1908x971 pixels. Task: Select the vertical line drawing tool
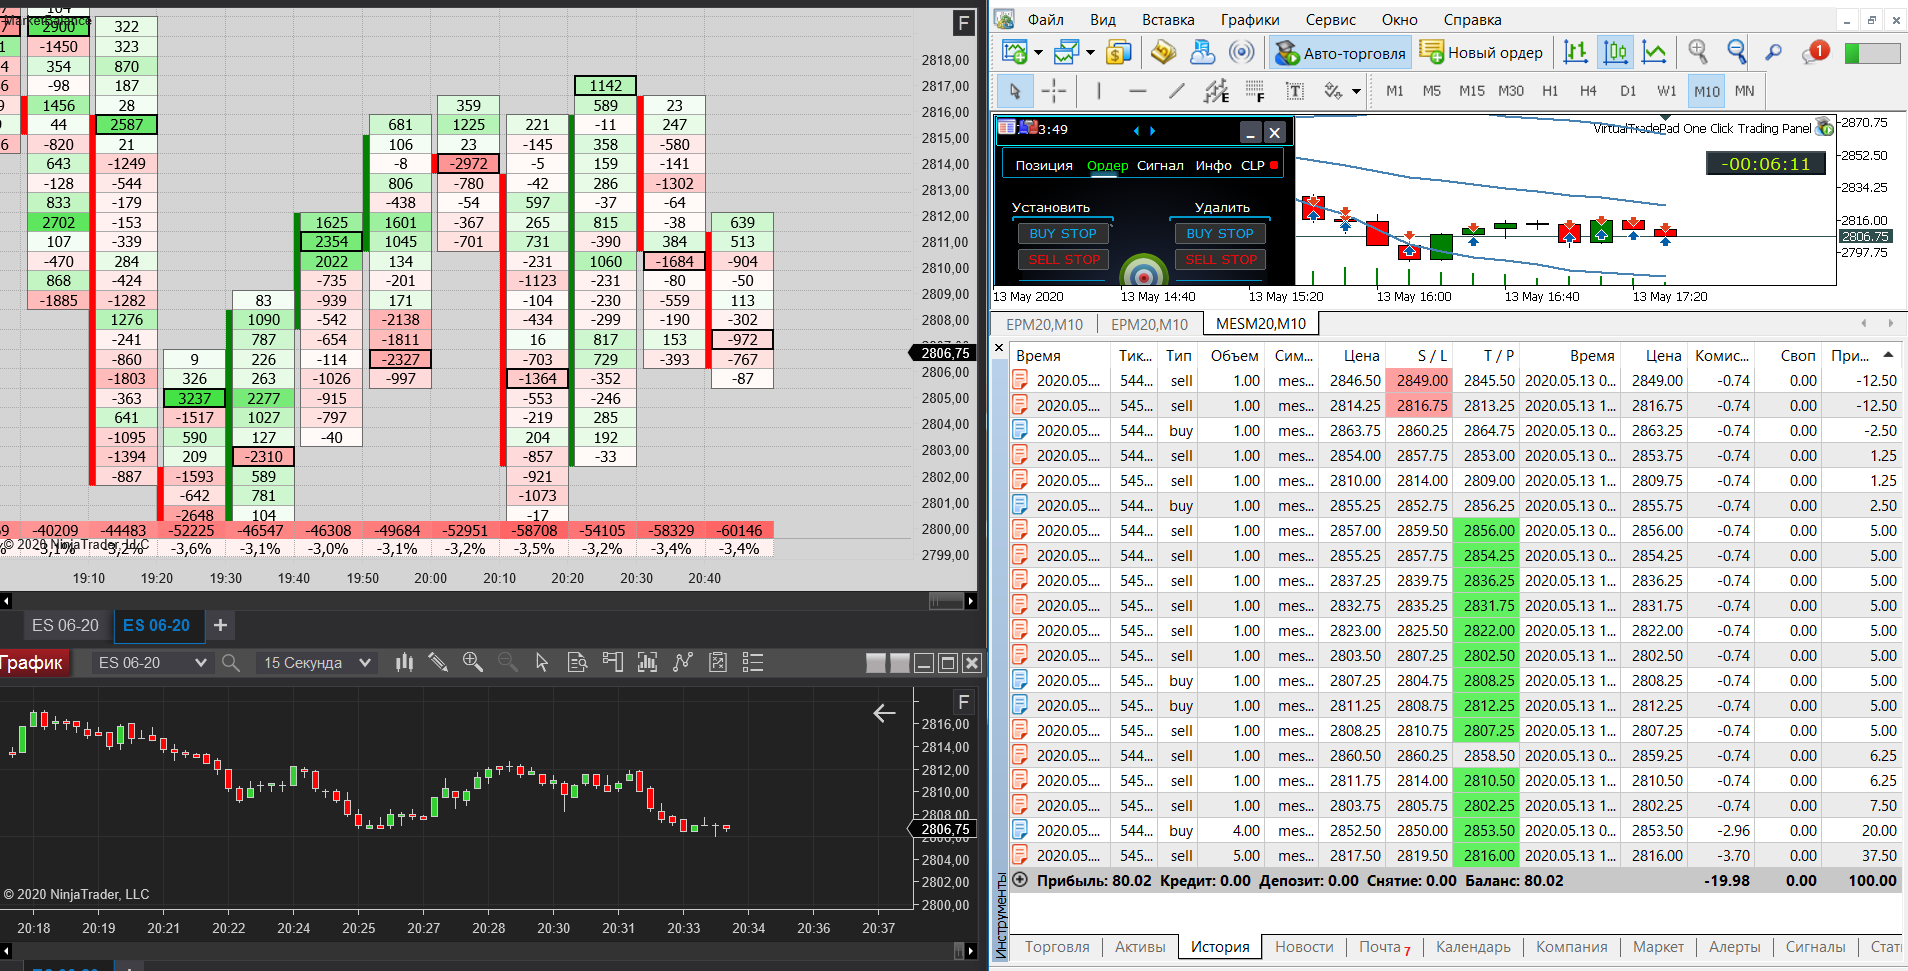(1098, 91)
